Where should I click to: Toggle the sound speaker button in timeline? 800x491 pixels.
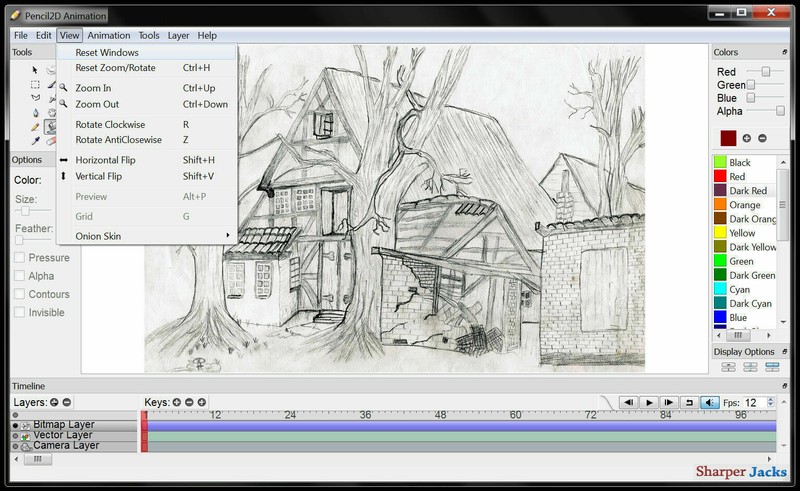709,403
